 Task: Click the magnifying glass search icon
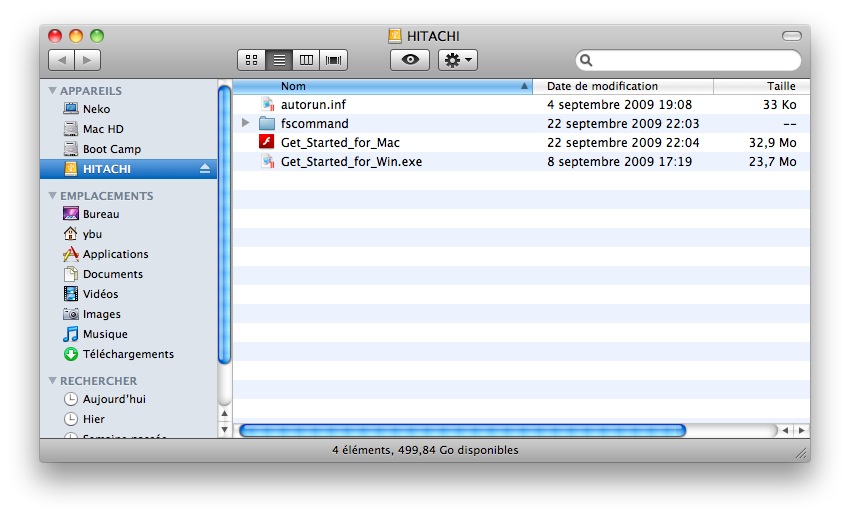[x=586, y=60]
